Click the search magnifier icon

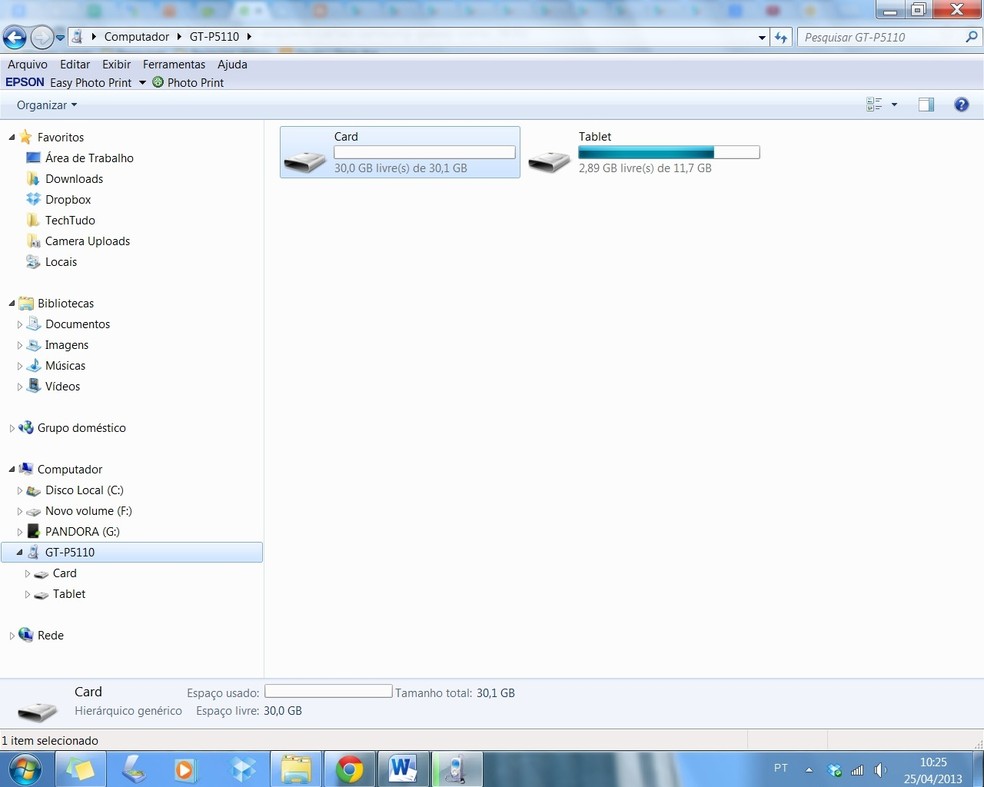pos(971,37)
